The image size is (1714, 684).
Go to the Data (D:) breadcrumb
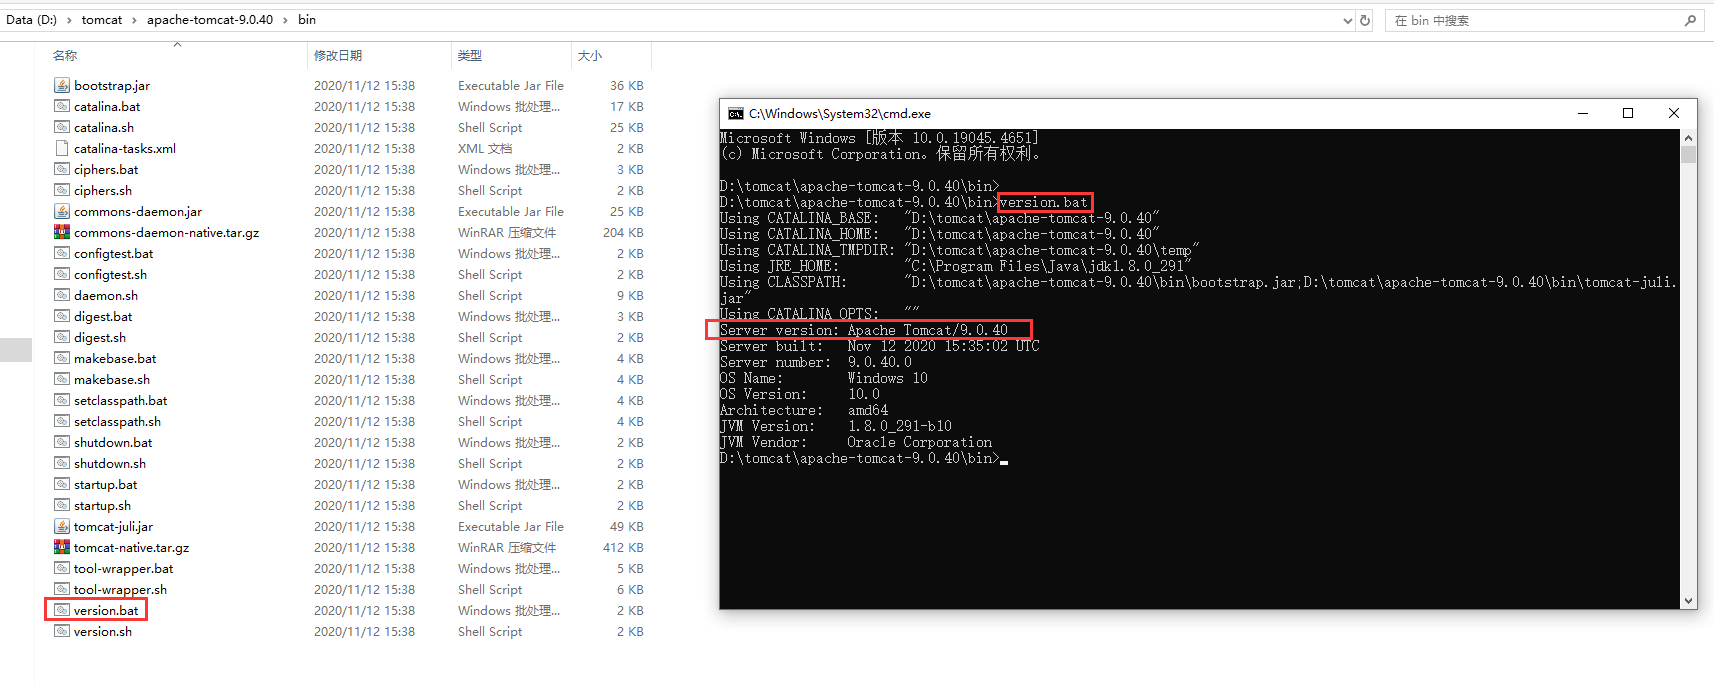tap(31, 20)
